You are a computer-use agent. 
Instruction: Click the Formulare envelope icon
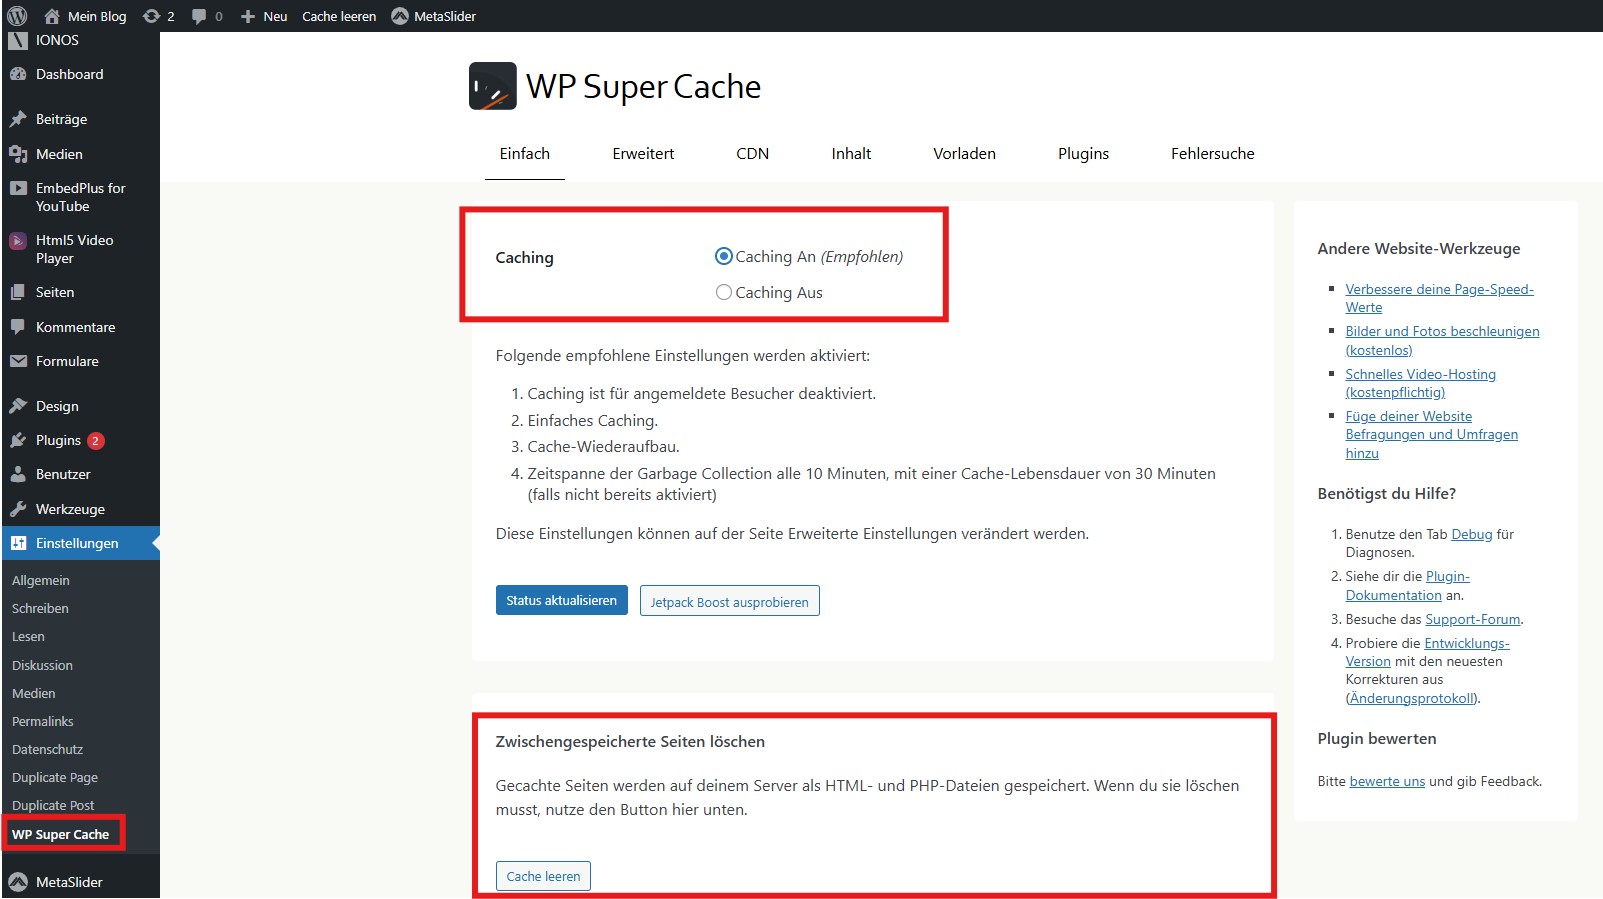click(x=18, y=361)
